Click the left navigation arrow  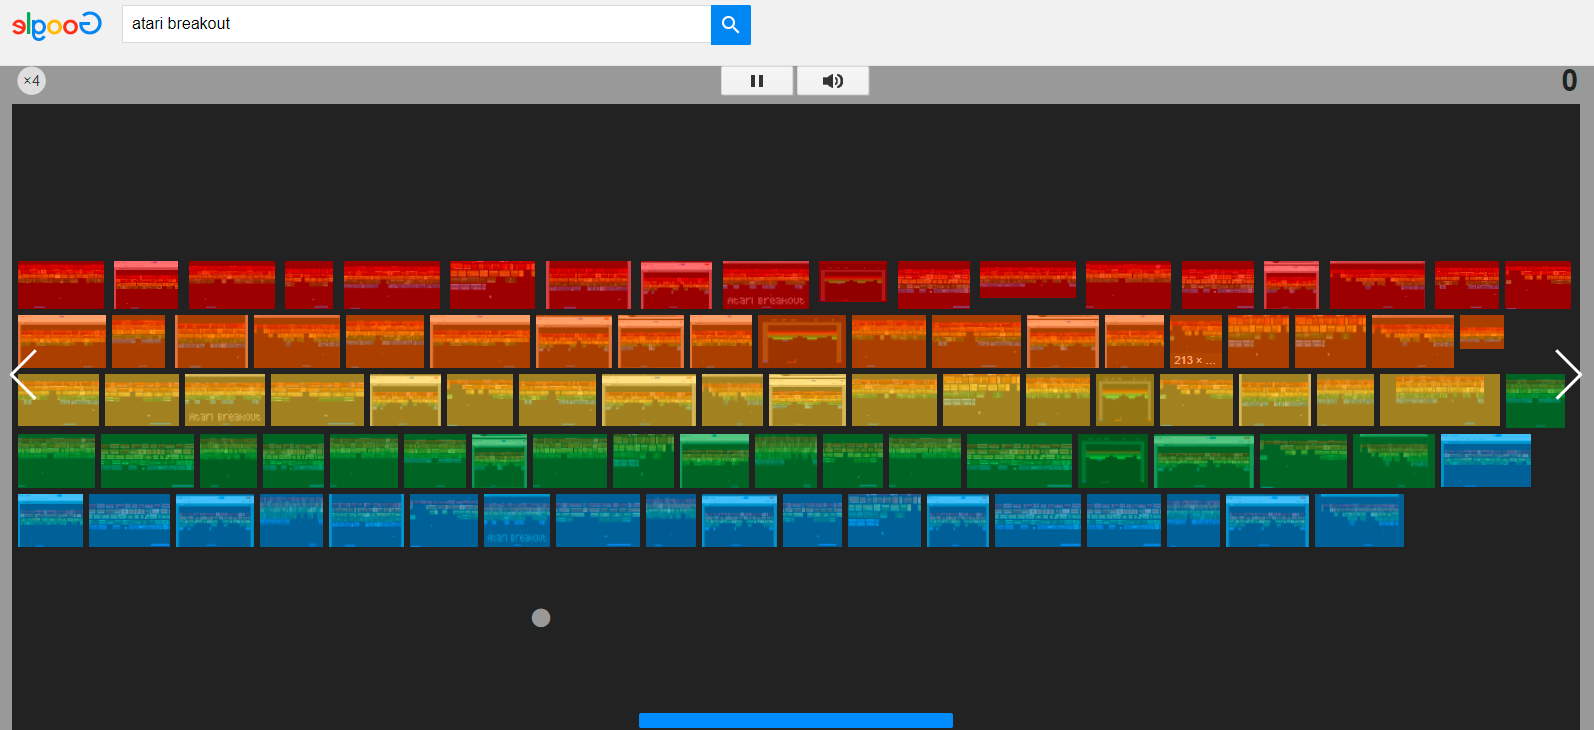[x=24, y=375]
